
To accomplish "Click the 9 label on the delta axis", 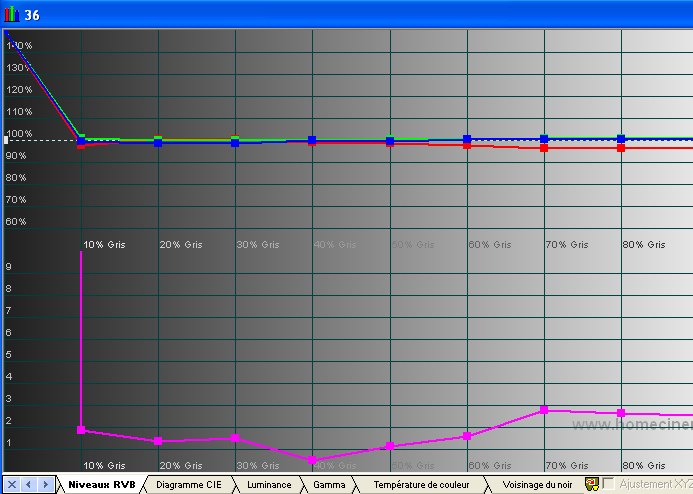I will (8, 266).
